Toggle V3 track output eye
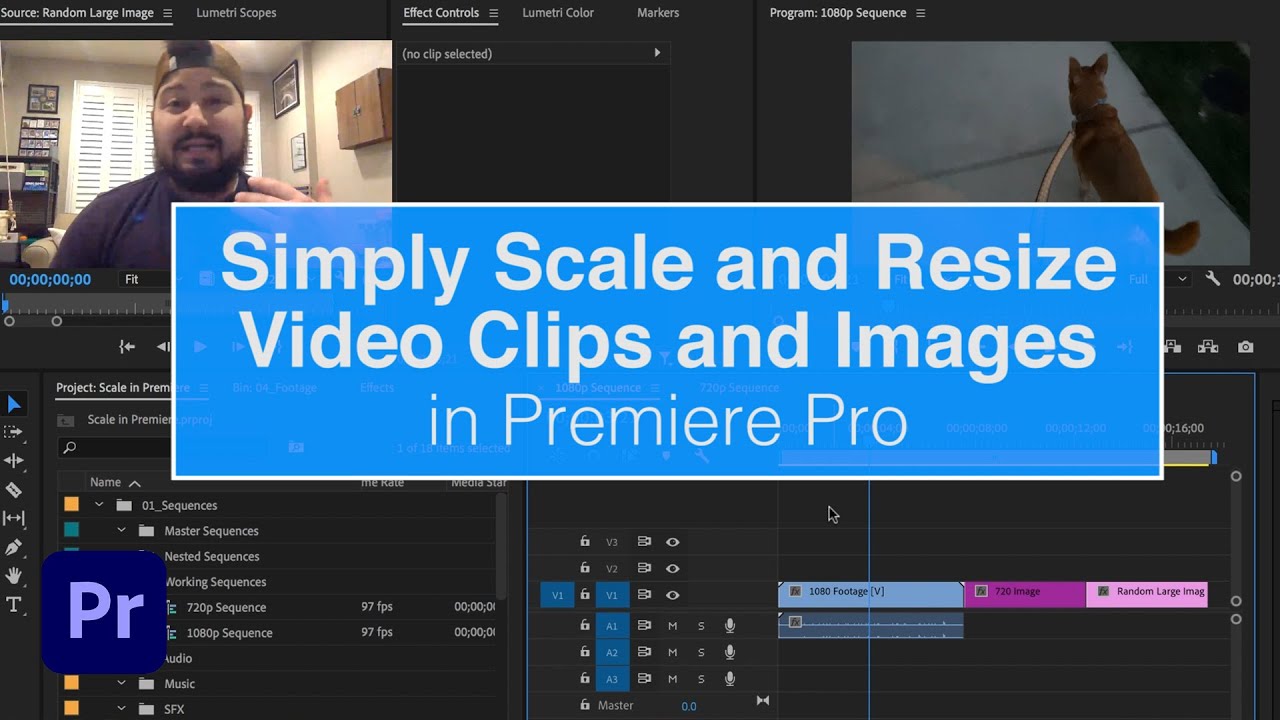The width and height of the screenshot is (1280, 720). point(673,542)
